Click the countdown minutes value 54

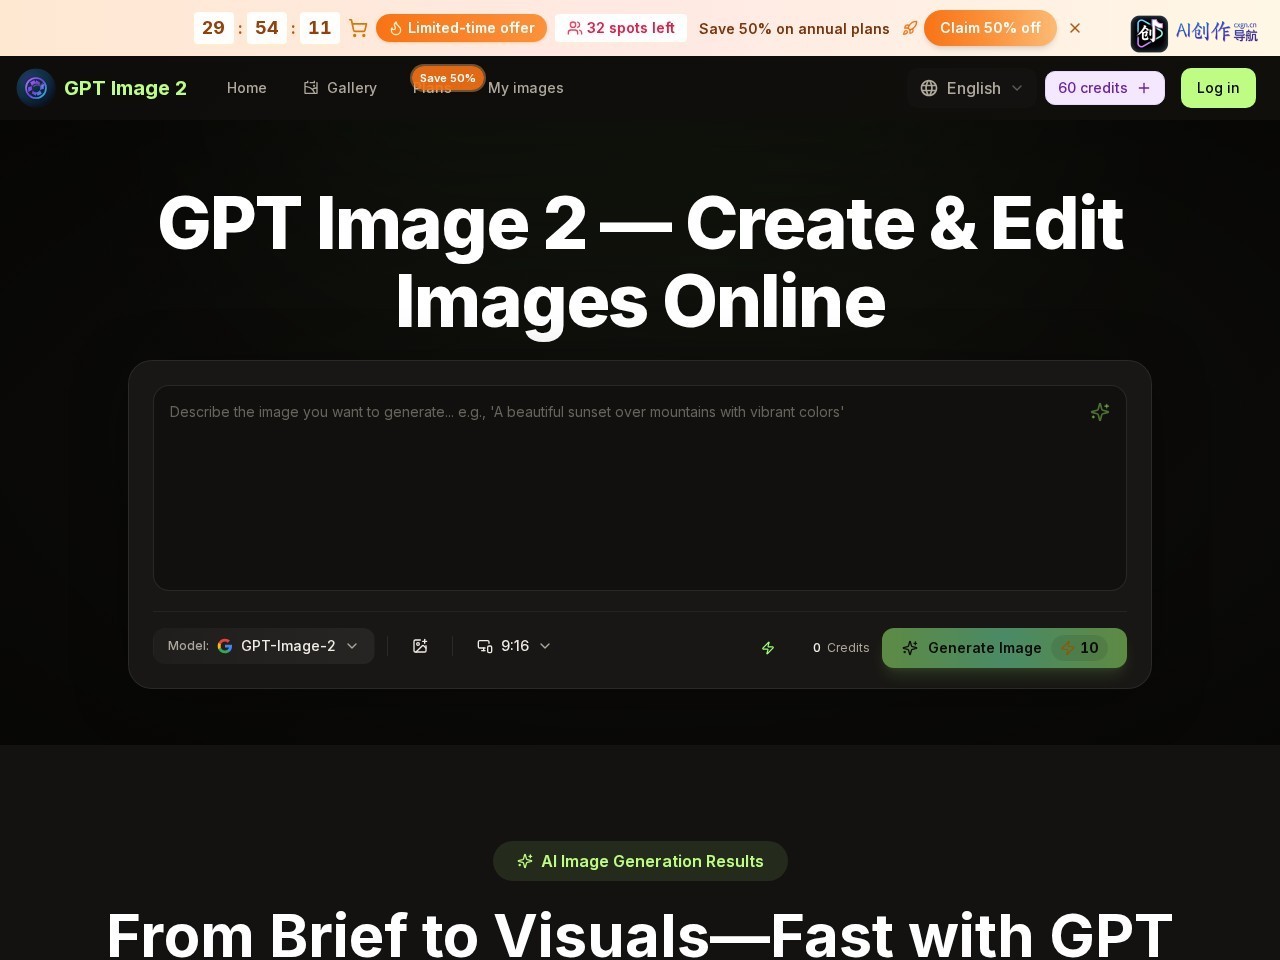267,28
